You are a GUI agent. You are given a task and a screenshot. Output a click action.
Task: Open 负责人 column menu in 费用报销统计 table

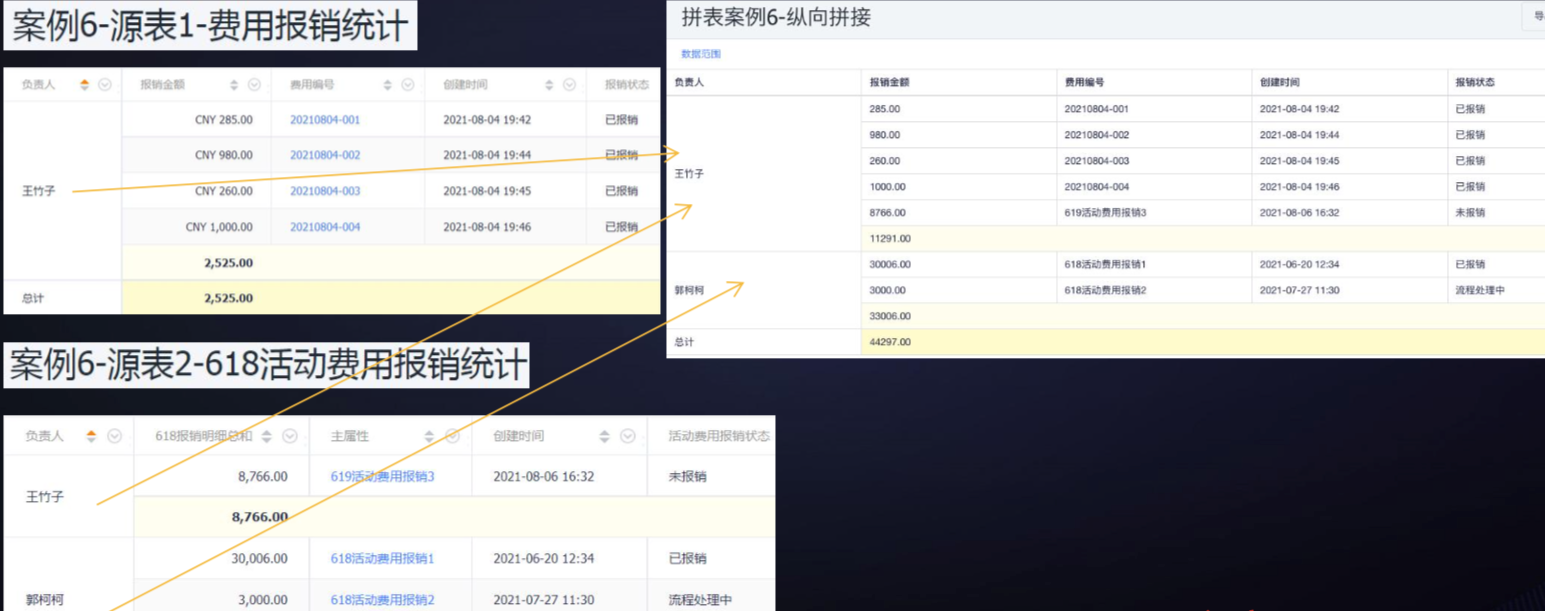[x=105, y=85]
